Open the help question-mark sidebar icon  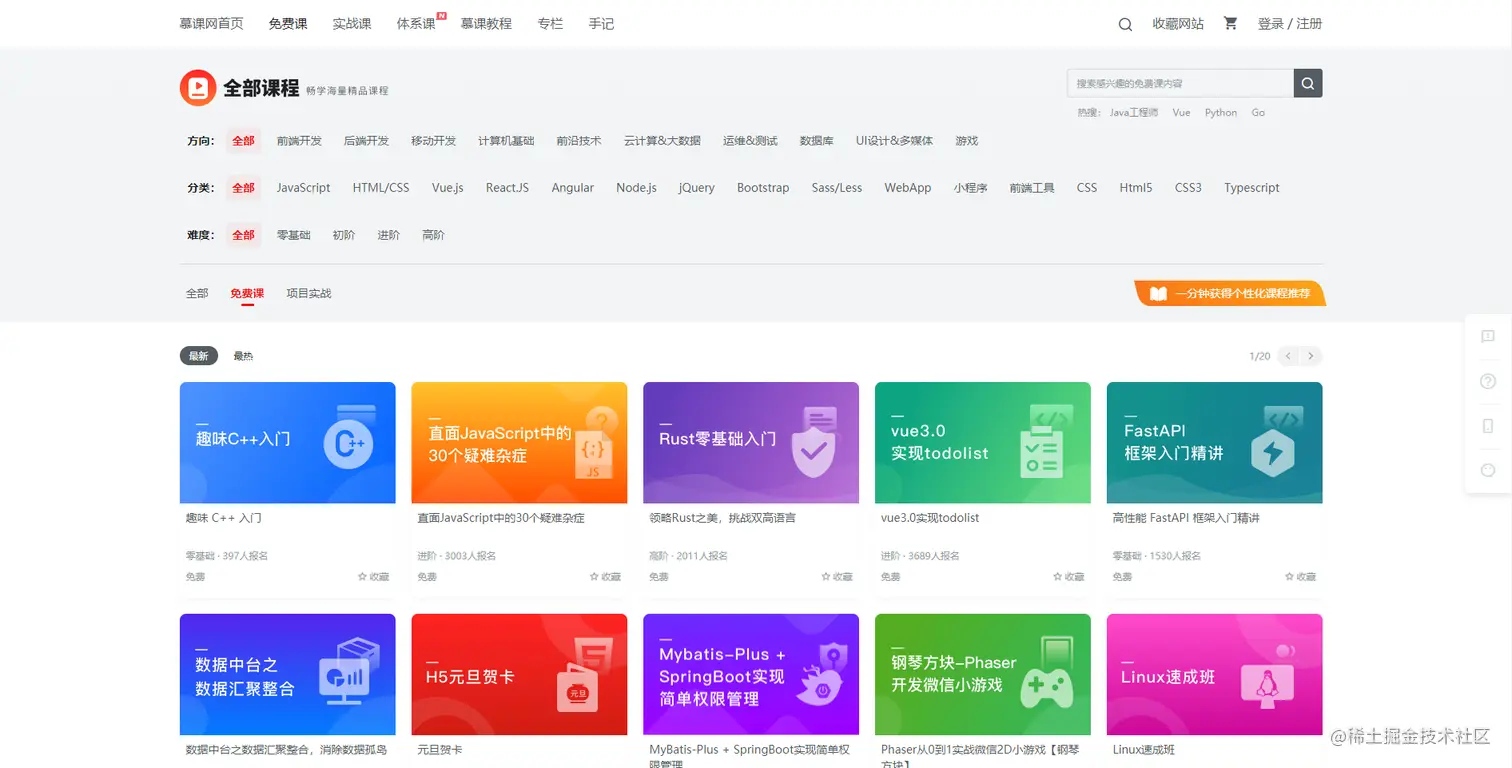(1488, 381)
